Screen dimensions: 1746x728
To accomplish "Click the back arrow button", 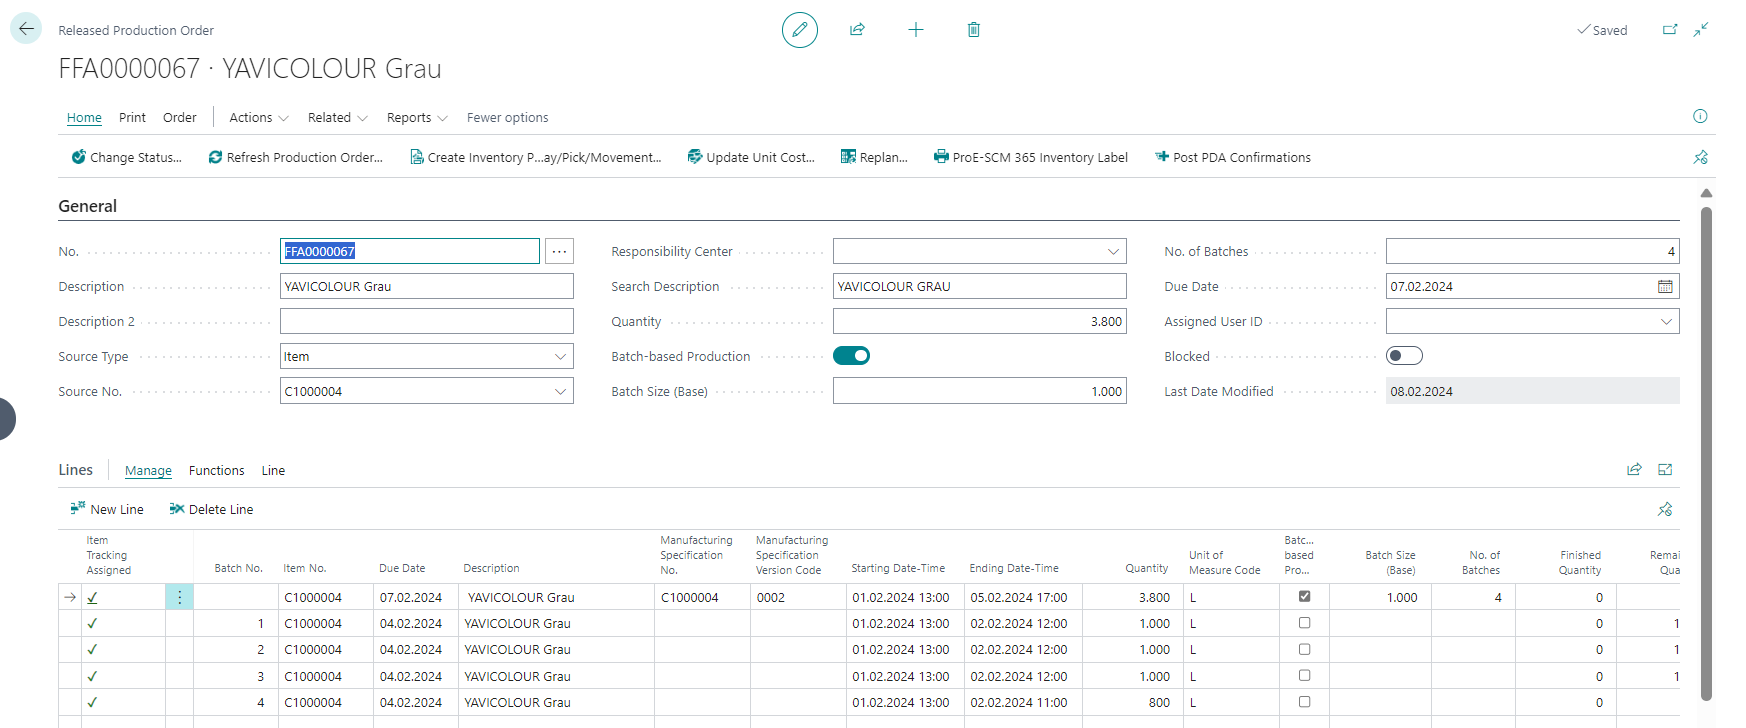I will [x=26, y=29].
